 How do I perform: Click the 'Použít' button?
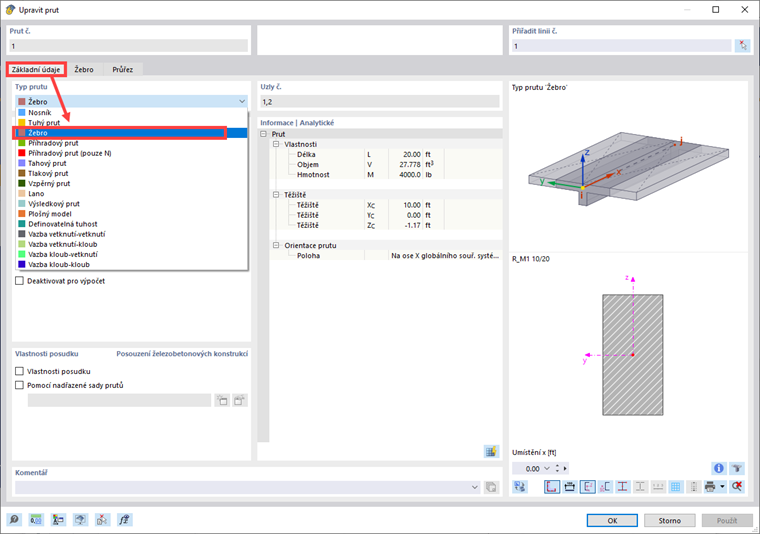point(727,520)
